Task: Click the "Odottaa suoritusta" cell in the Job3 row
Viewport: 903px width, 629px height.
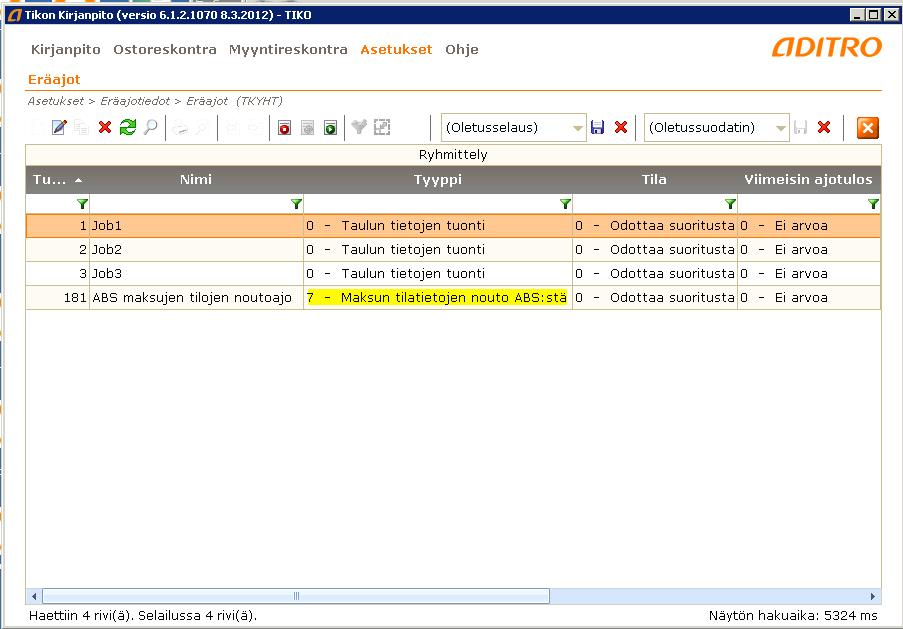Action: 655,274
